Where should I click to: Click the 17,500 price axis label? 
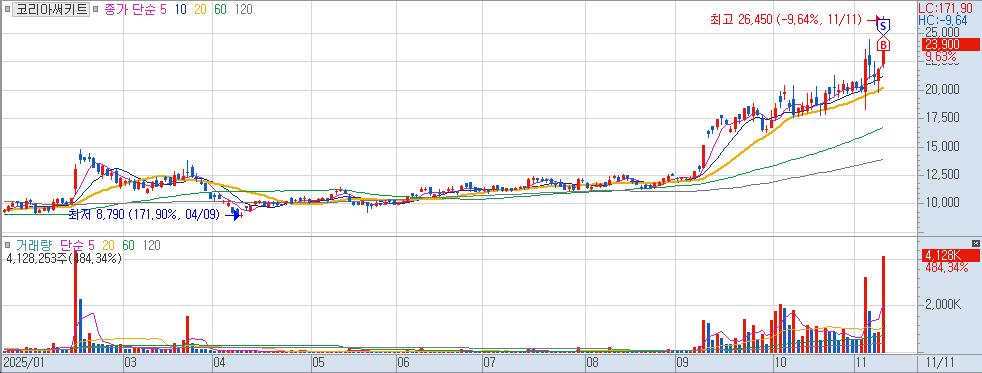[942, 117]
